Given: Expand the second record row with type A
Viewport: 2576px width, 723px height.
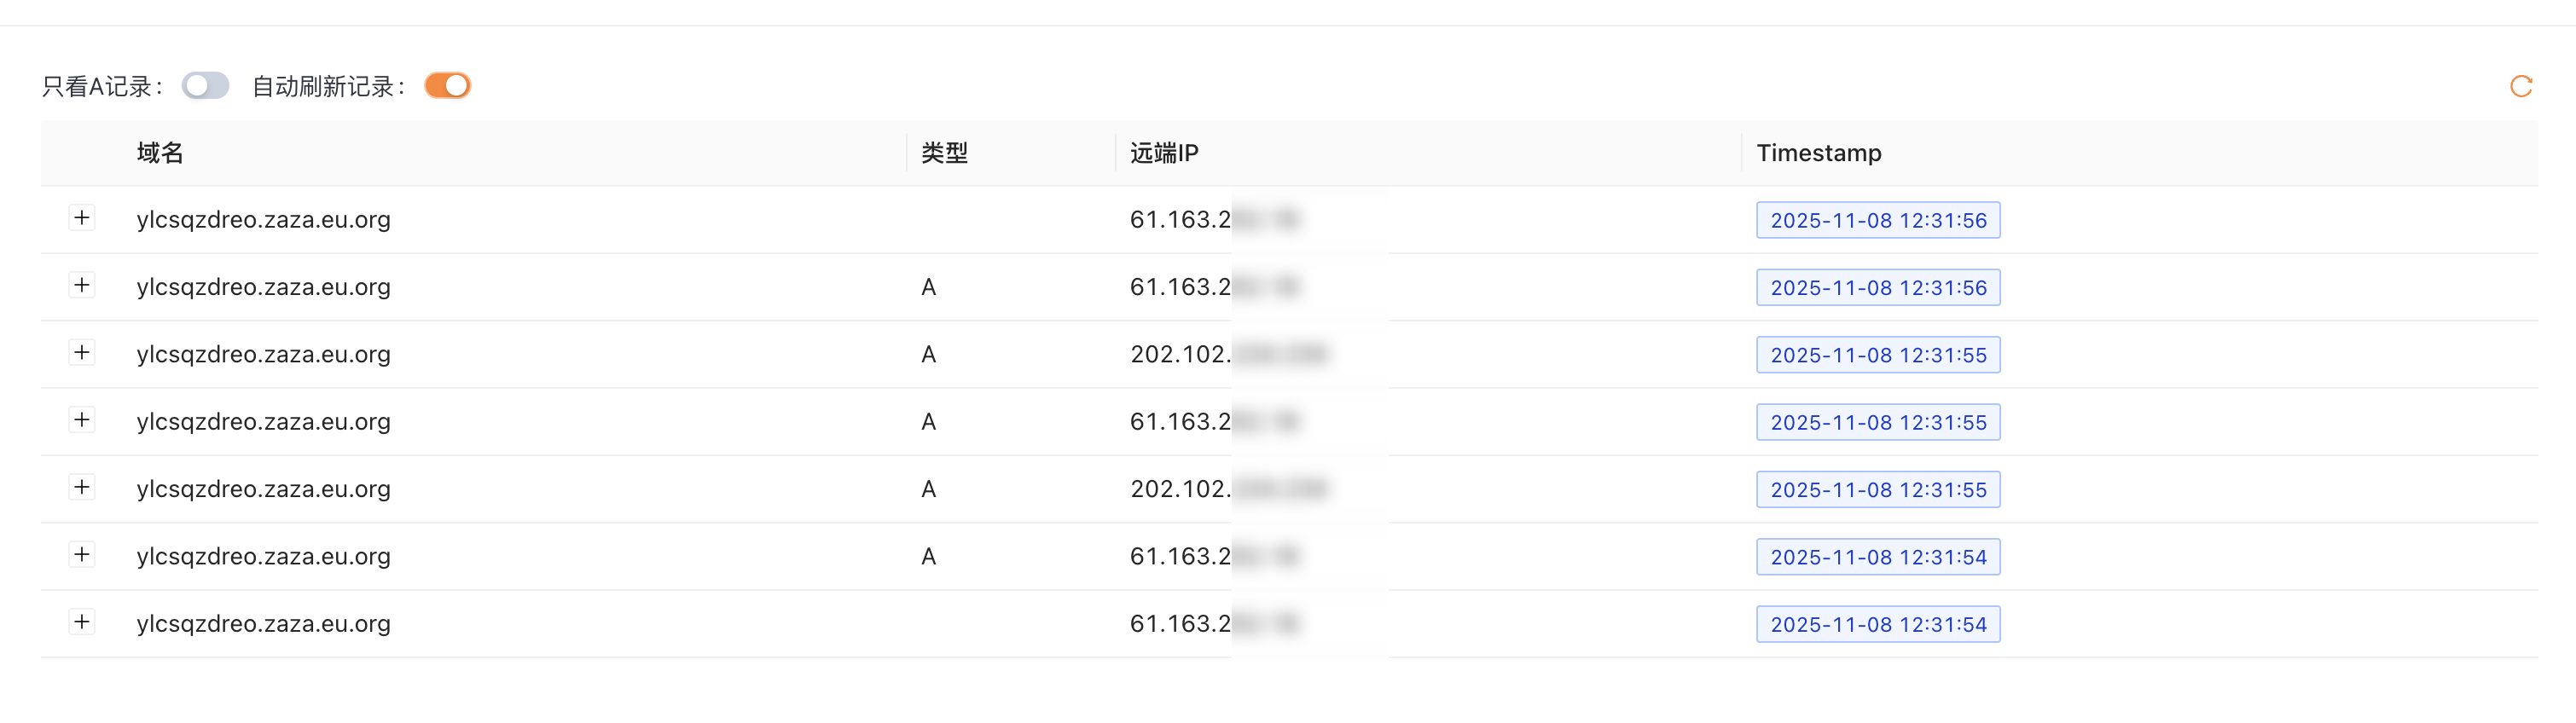Looking at the screenshot, I should coord(82,285).
